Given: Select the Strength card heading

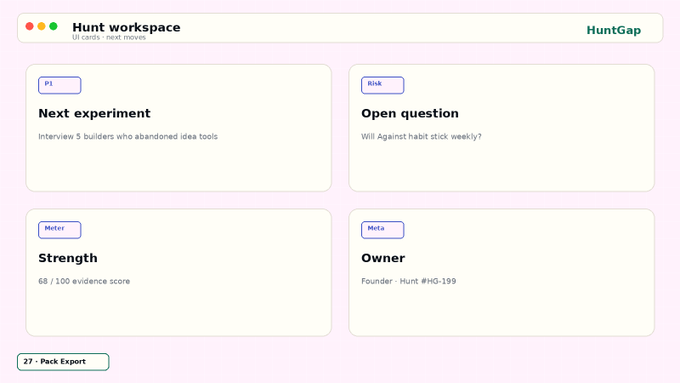Looking at the screenshot, I should (x=68, y=258).
